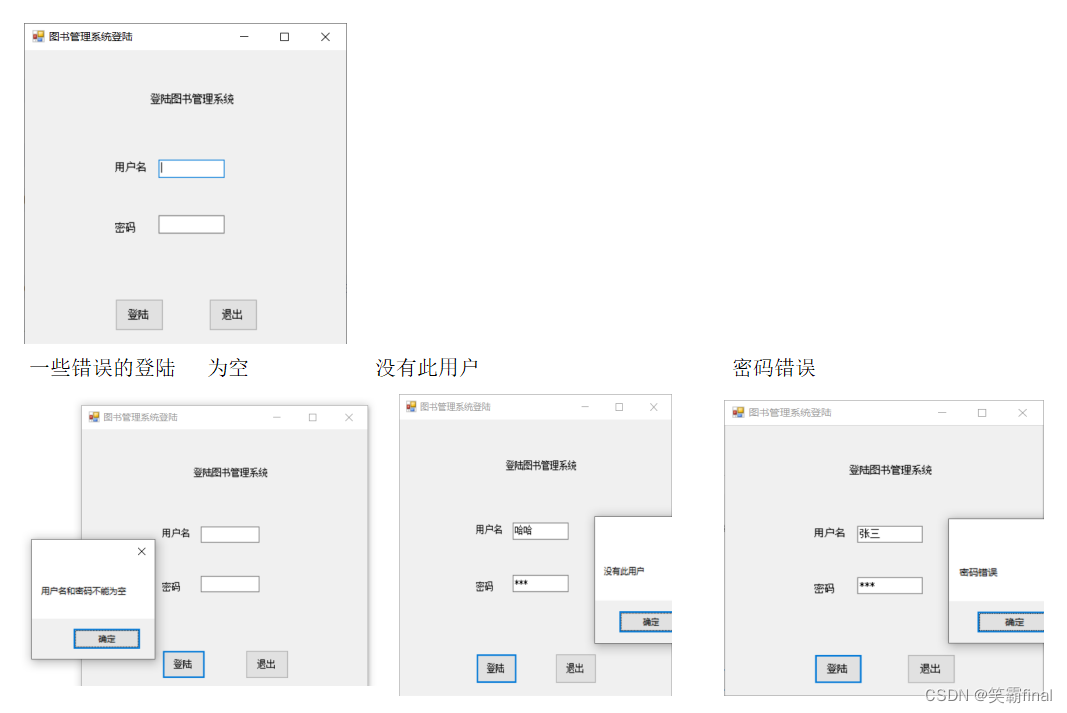Click the app icon in the title bar of the window with no error dialog

click(x=38, y=36)
